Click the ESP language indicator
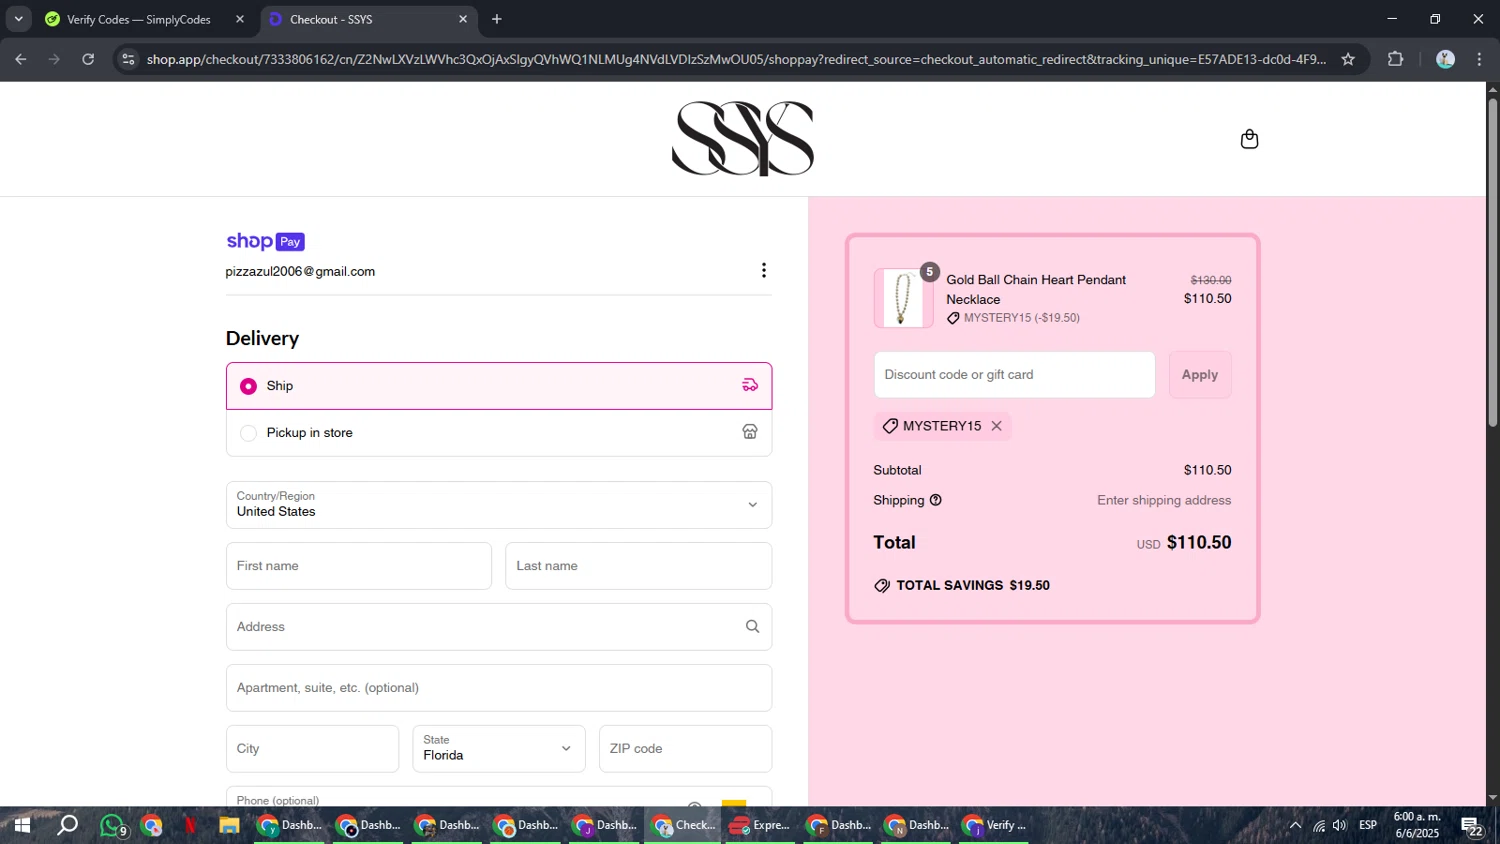Image resolution: width=1500 pixels, height=844 pixels. click(1368, 826)
